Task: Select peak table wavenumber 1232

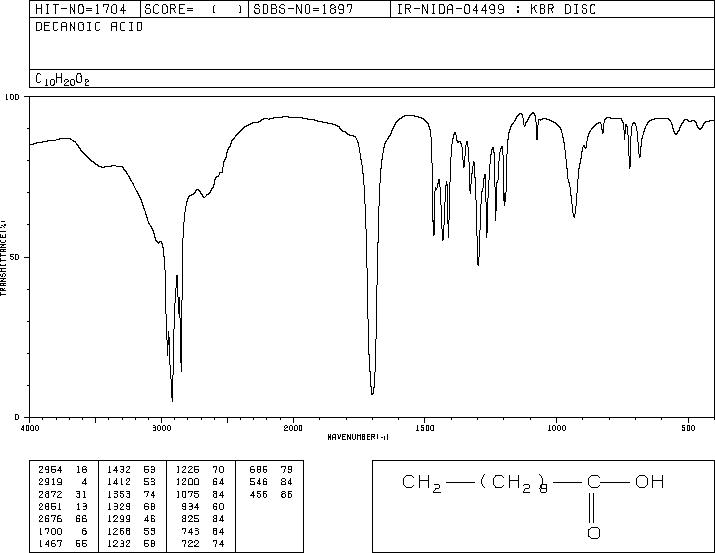Action: (119, 543)
